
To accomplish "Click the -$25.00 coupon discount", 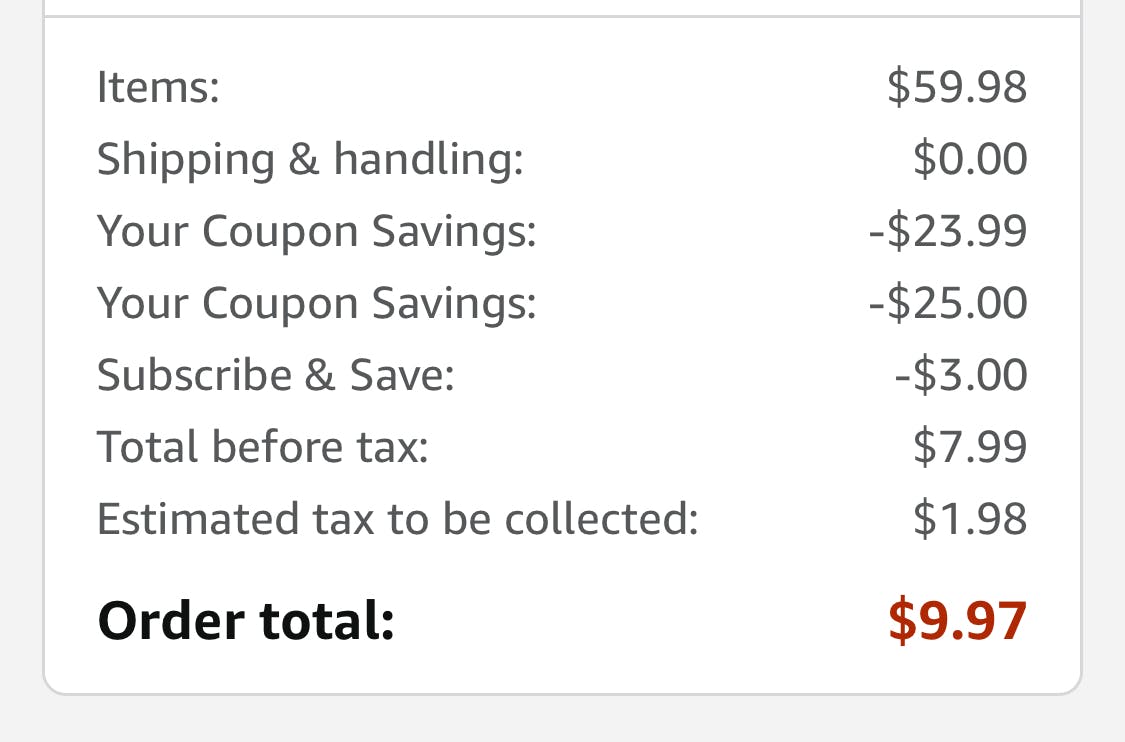I will 948,304.
